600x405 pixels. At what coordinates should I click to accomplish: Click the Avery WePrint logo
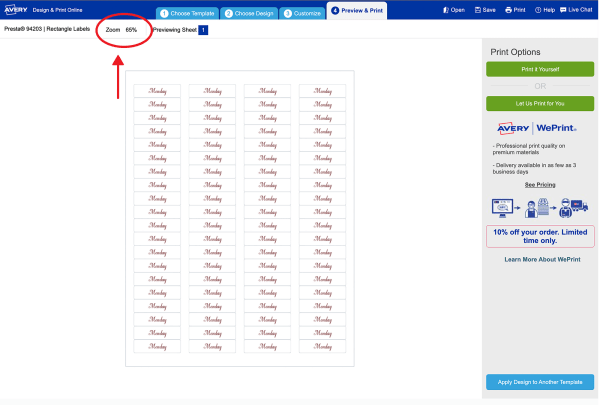(x=540, y=127)
